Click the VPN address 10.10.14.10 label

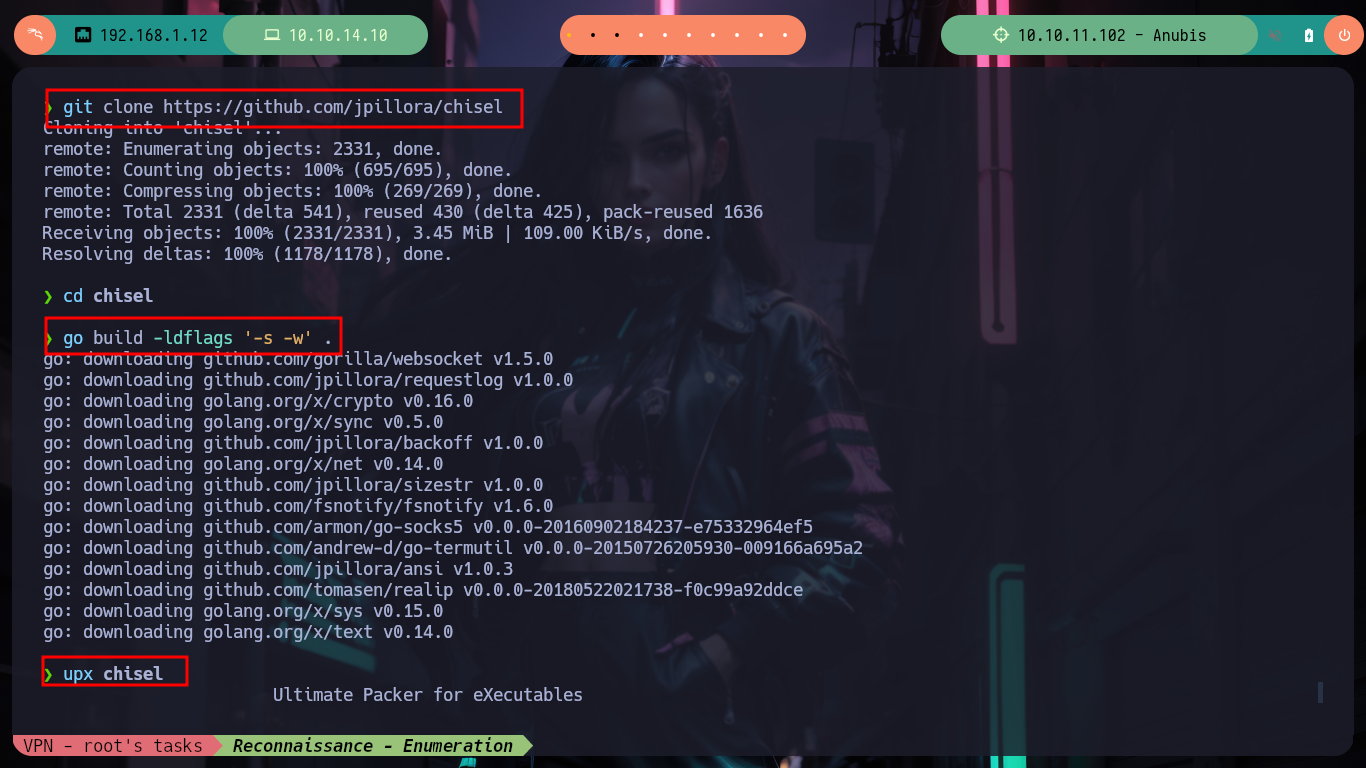(x=338, y=35)
